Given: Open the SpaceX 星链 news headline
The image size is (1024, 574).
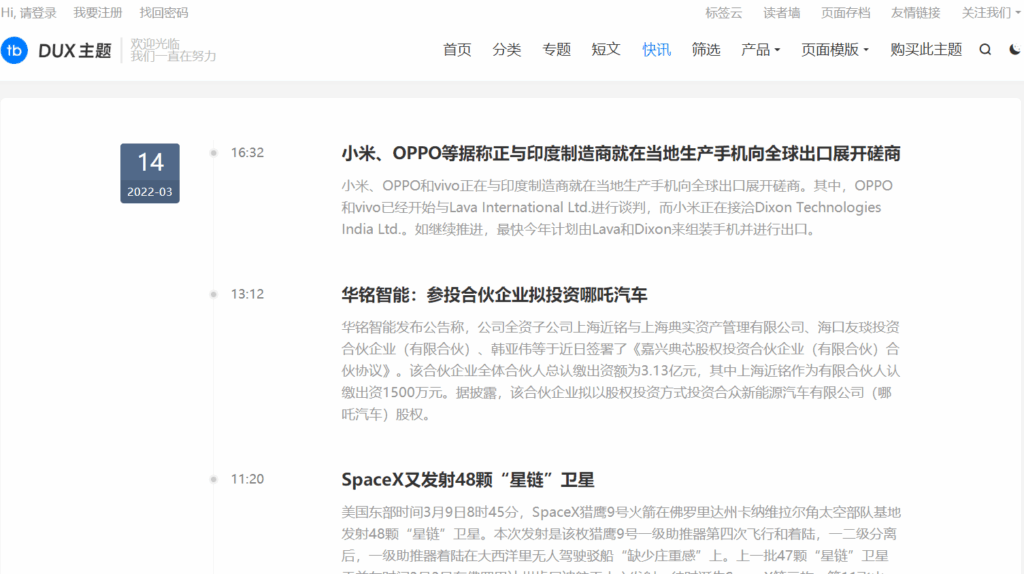Looking at the screenshot, I should pos(468,480).
